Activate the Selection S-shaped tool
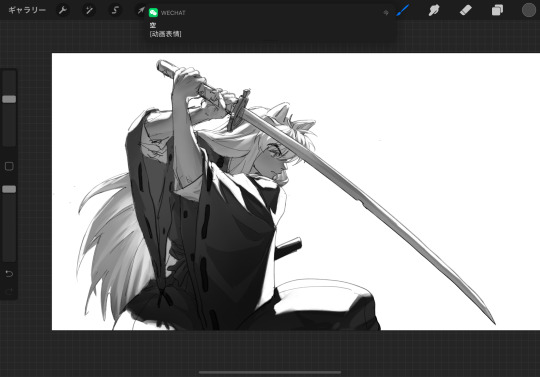Image resolution: width=540 pixels, height=377 pixels. pyautogui.click(x=115, y=10)
